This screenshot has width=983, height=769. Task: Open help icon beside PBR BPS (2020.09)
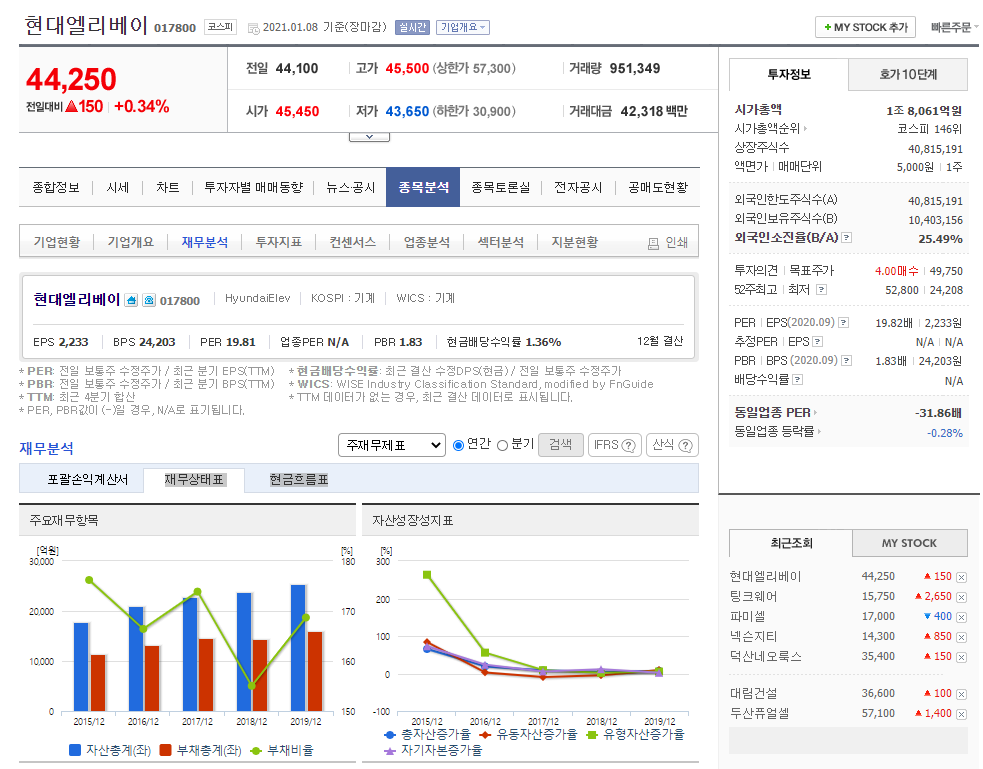tap(846, 360)
